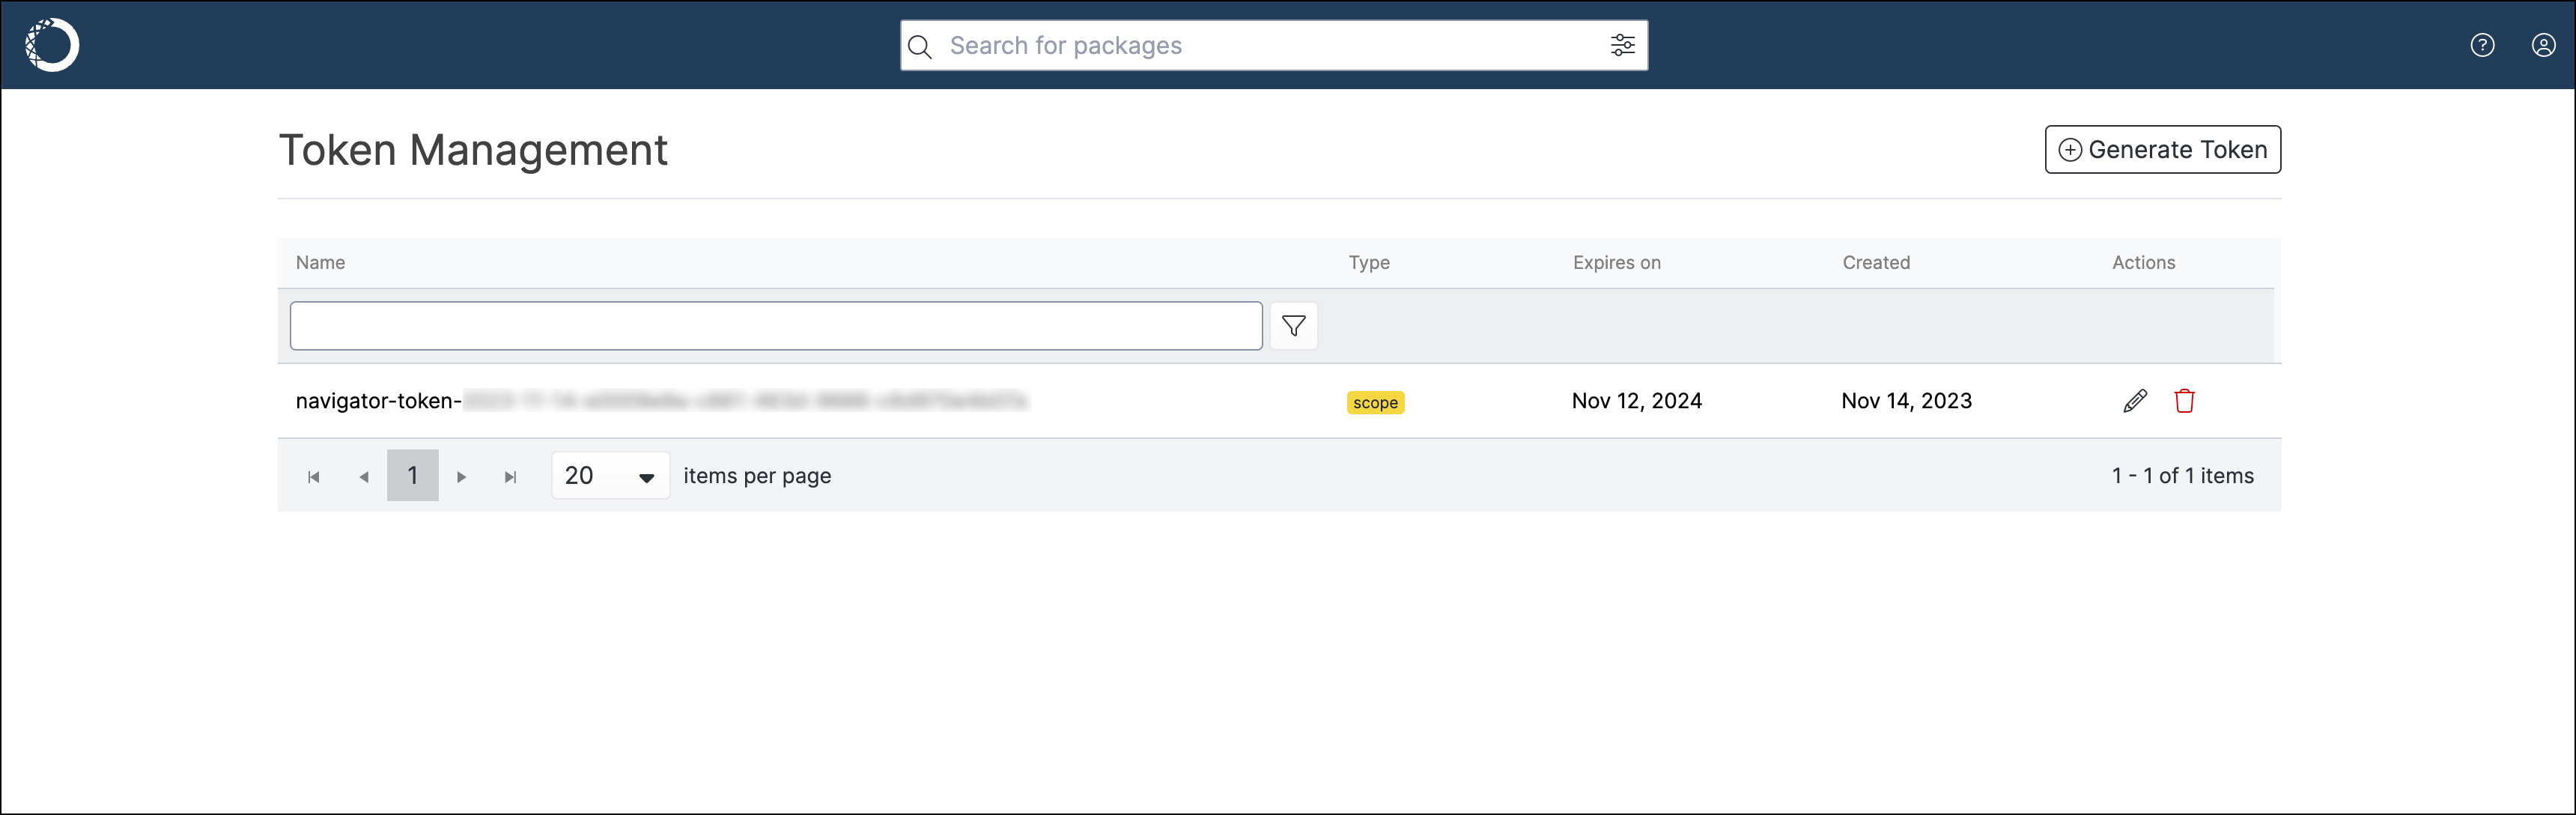
Task: Click the Name filter text box
Action: click(x=776, y=326)
